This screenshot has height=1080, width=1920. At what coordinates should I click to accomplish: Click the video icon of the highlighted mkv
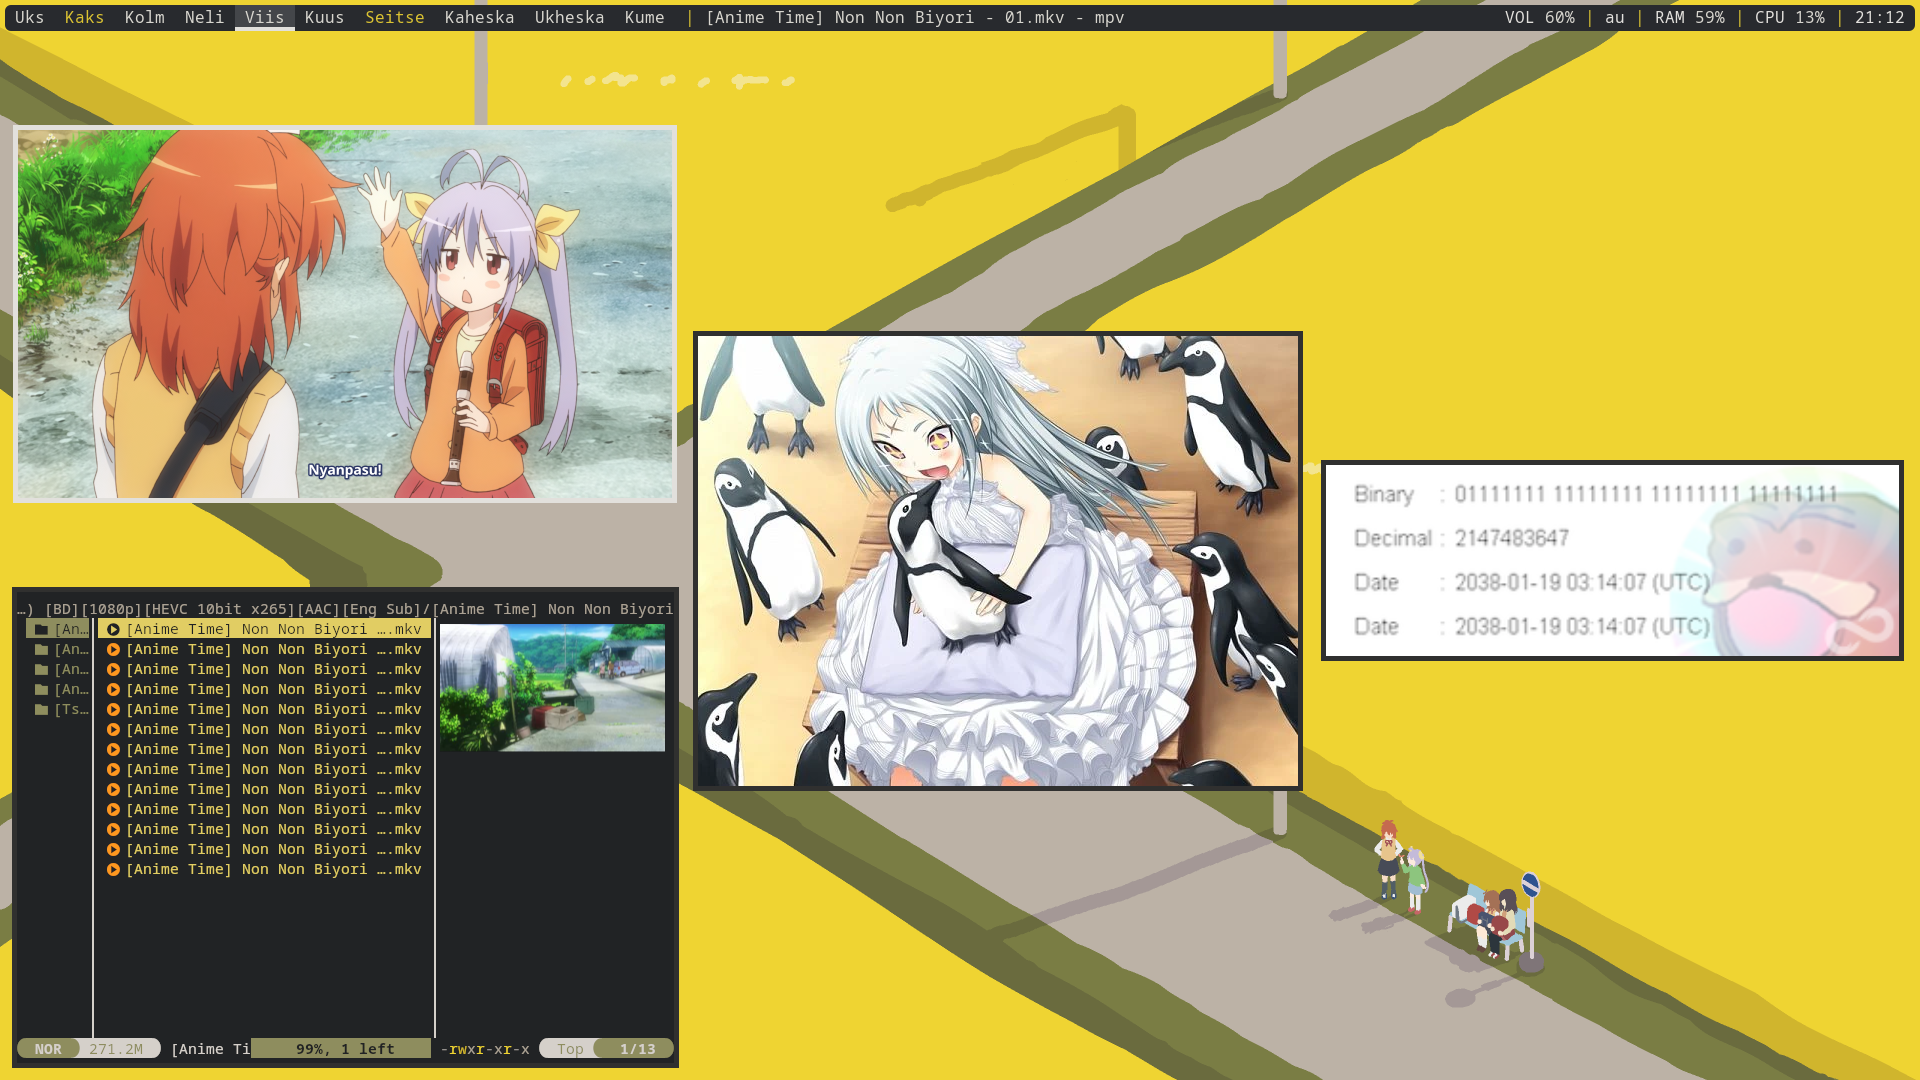[x=113, y=629]
